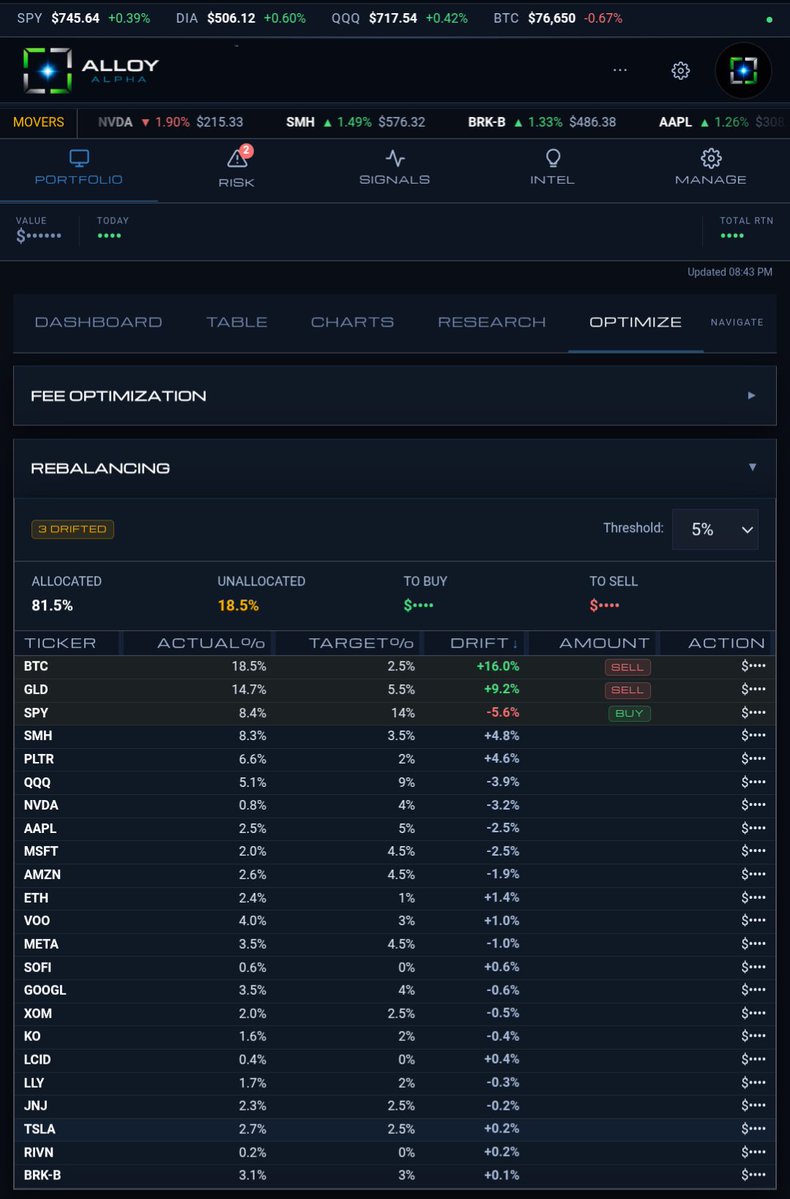790x1199 pixels.
Task: Select the RIVN ticker row
Action: tap(395, 1152)
